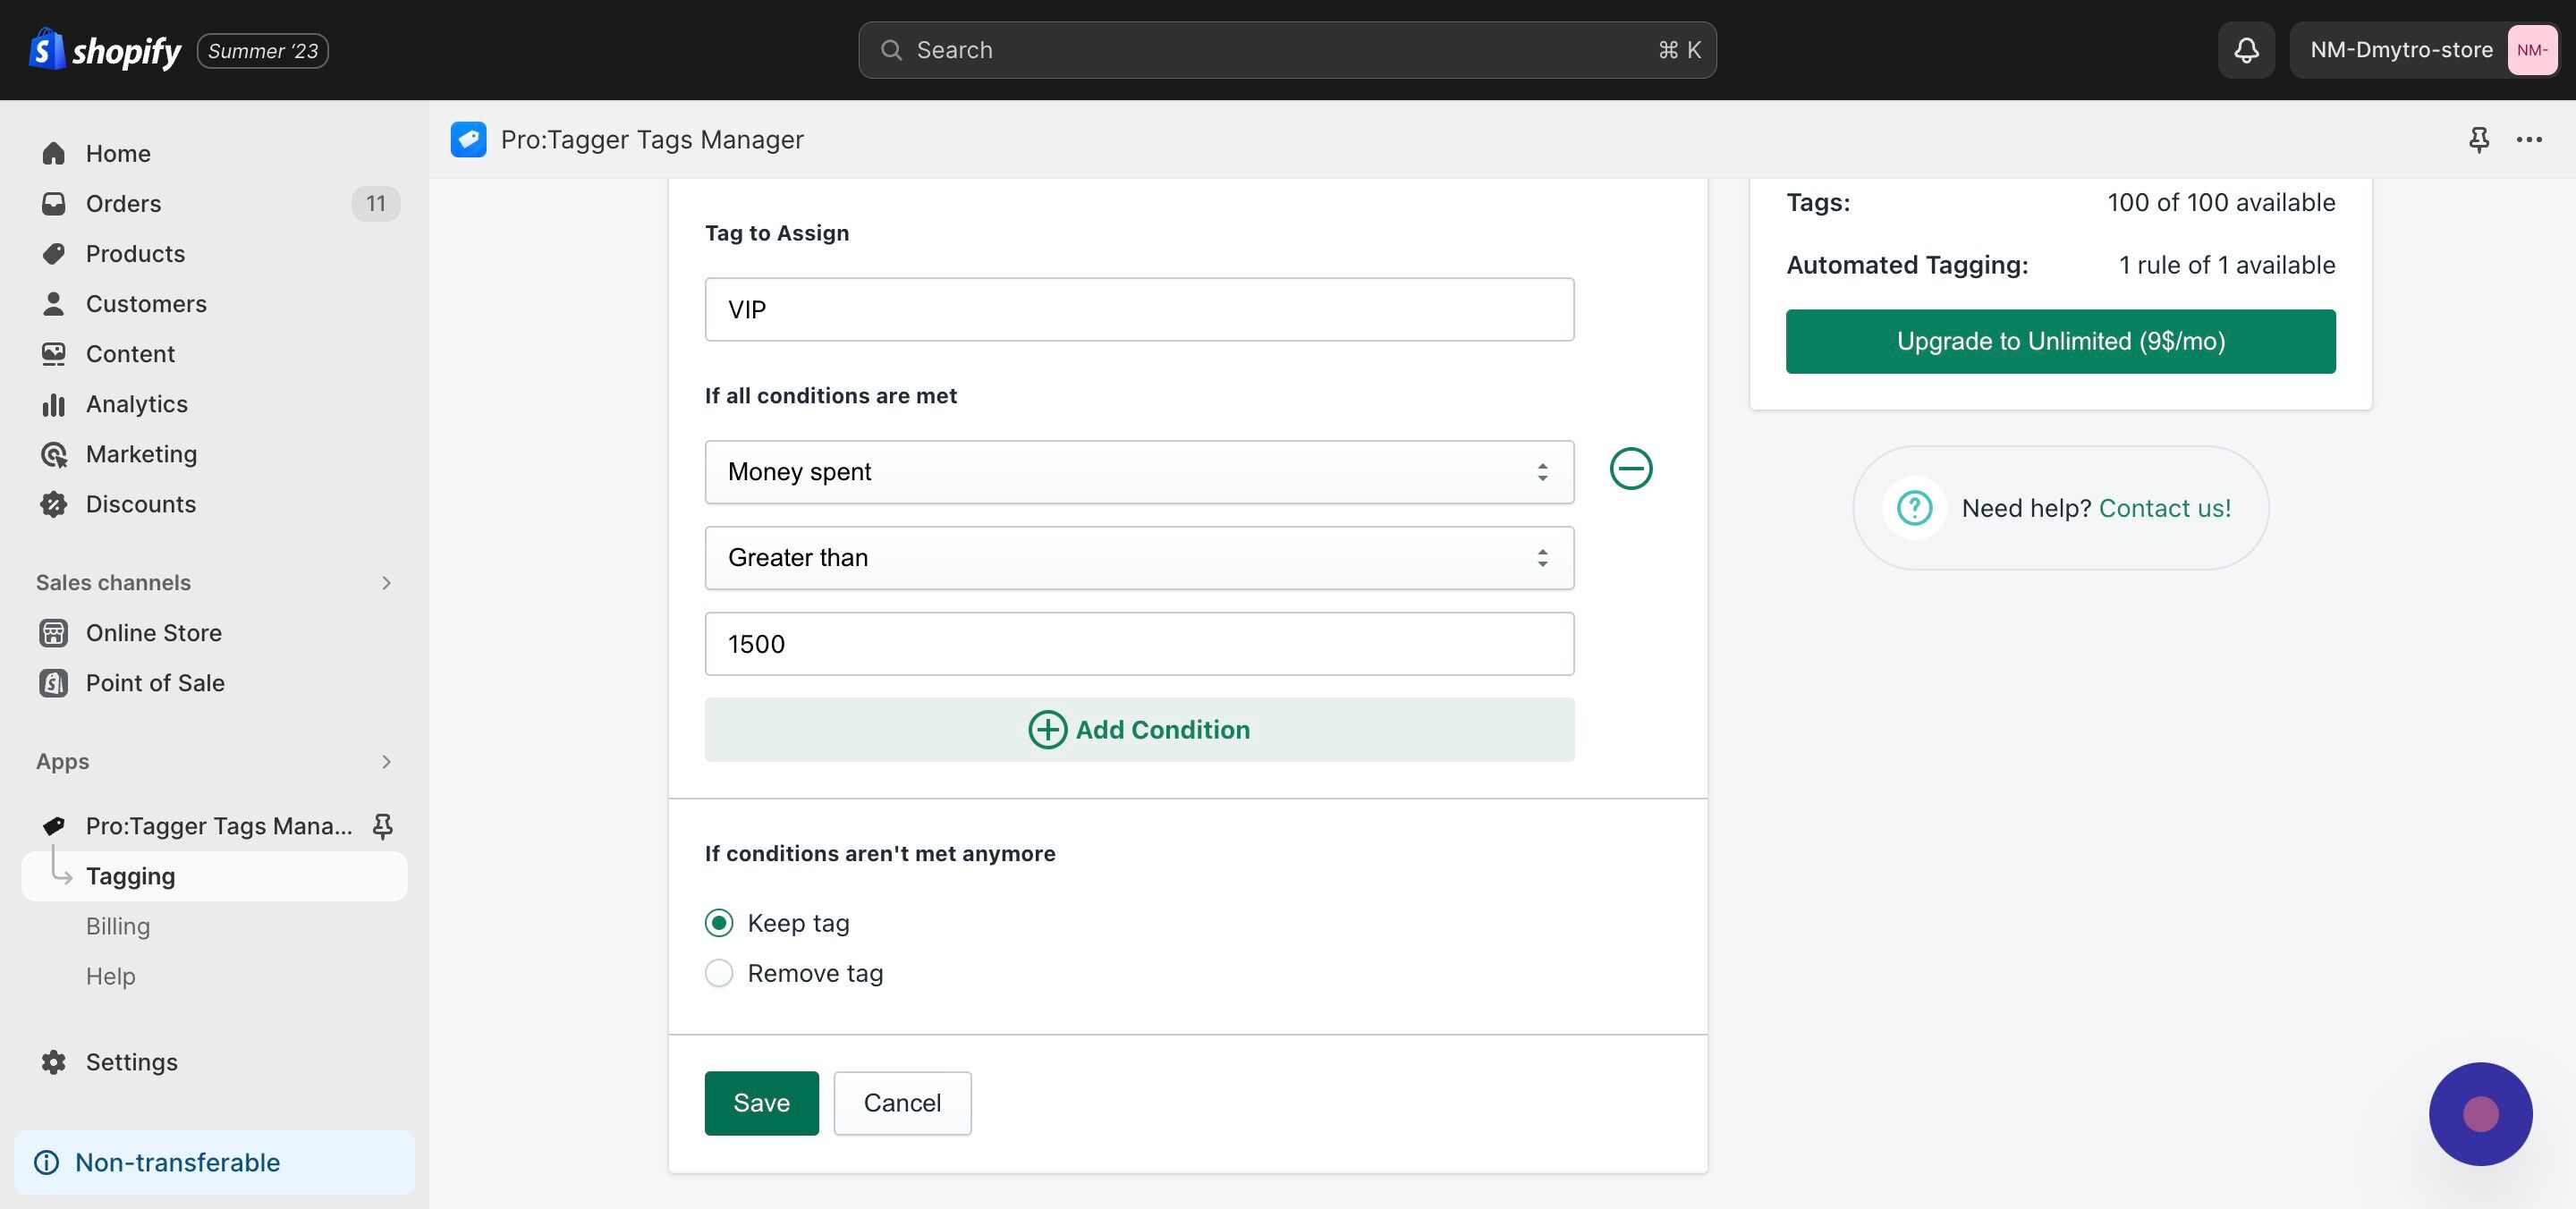Screen dimensions: 2576x1209
Task: Click the search magnifier icon
Action: (890, 50)
